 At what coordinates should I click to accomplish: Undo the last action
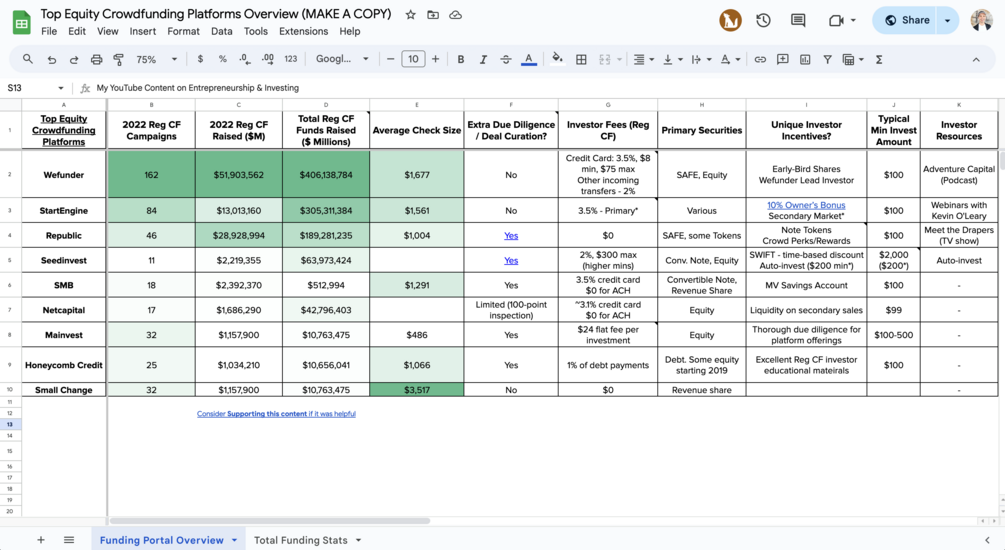(51, 59)
